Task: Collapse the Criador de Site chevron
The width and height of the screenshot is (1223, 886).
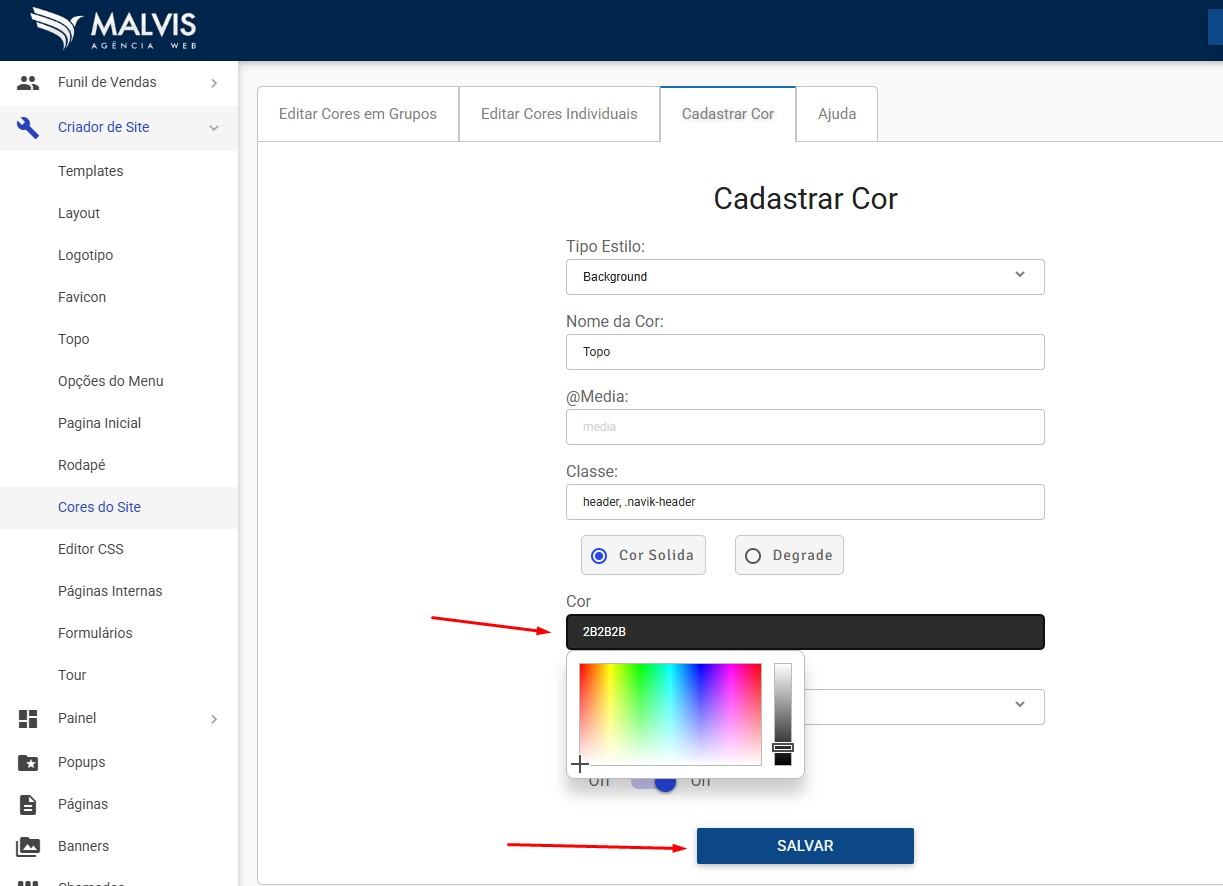Action: tap(214, 128)
